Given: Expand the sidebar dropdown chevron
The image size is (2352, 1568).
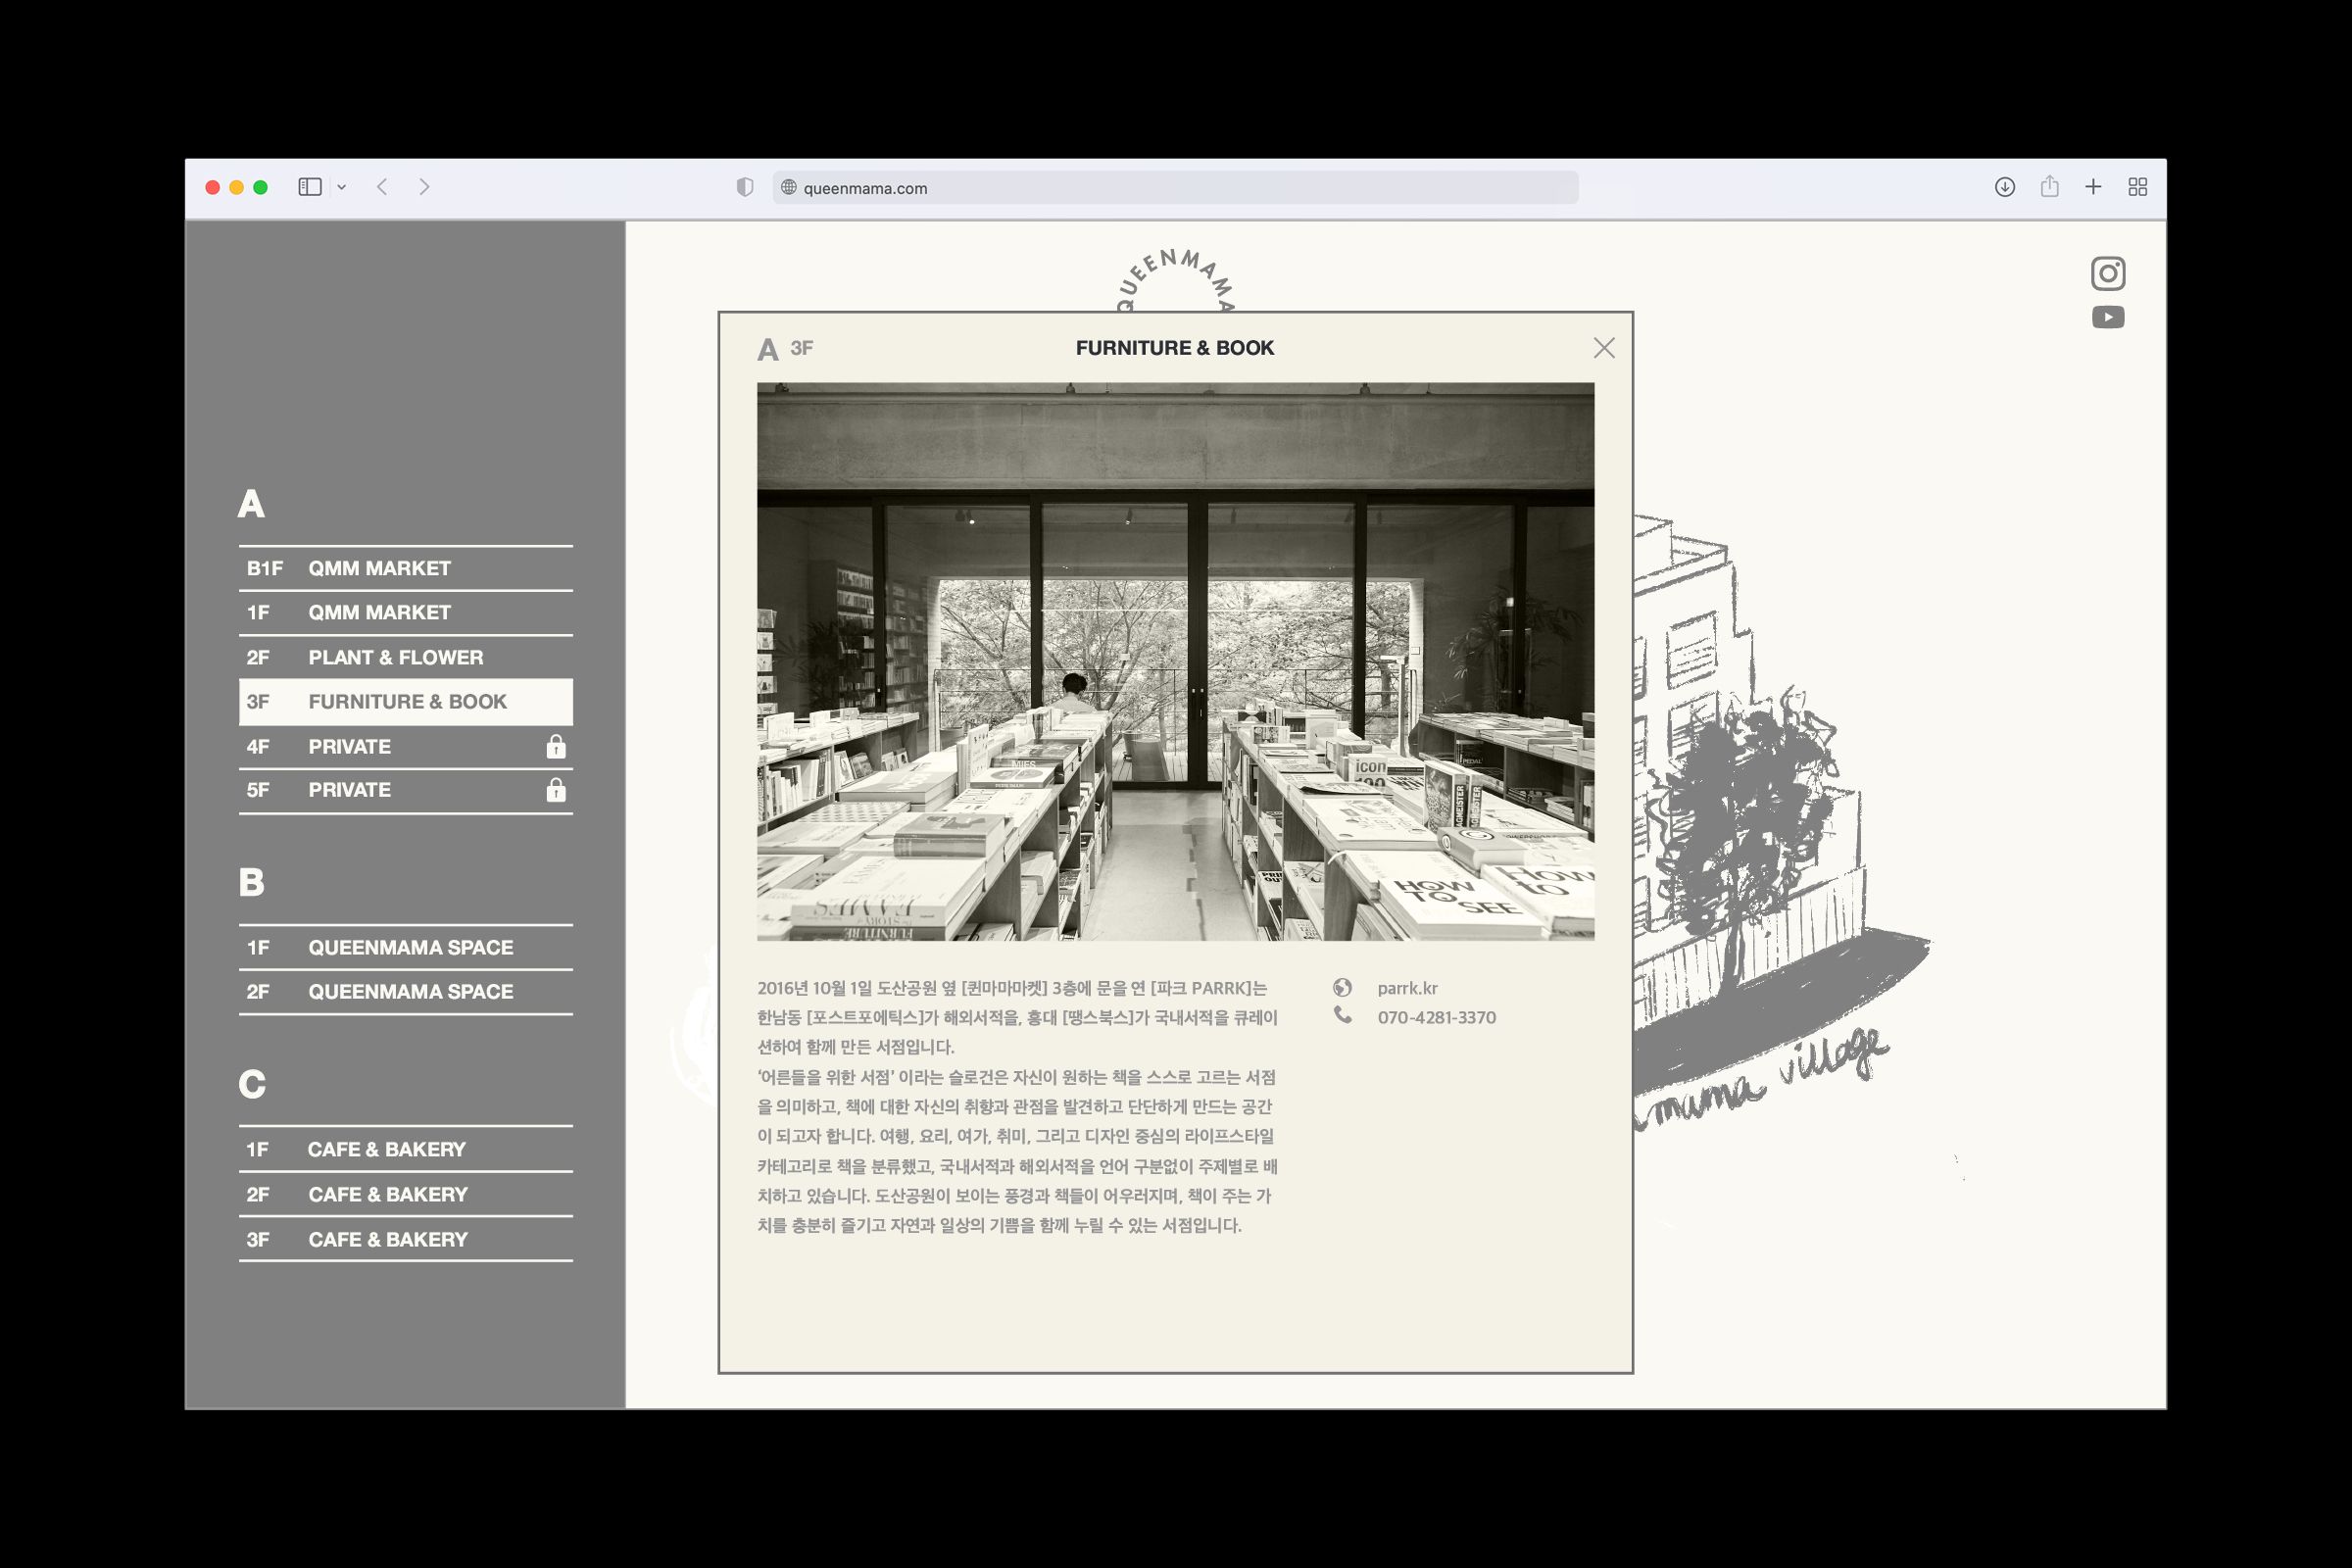Looking at the screenshot, I should click(x=342, y=187).
